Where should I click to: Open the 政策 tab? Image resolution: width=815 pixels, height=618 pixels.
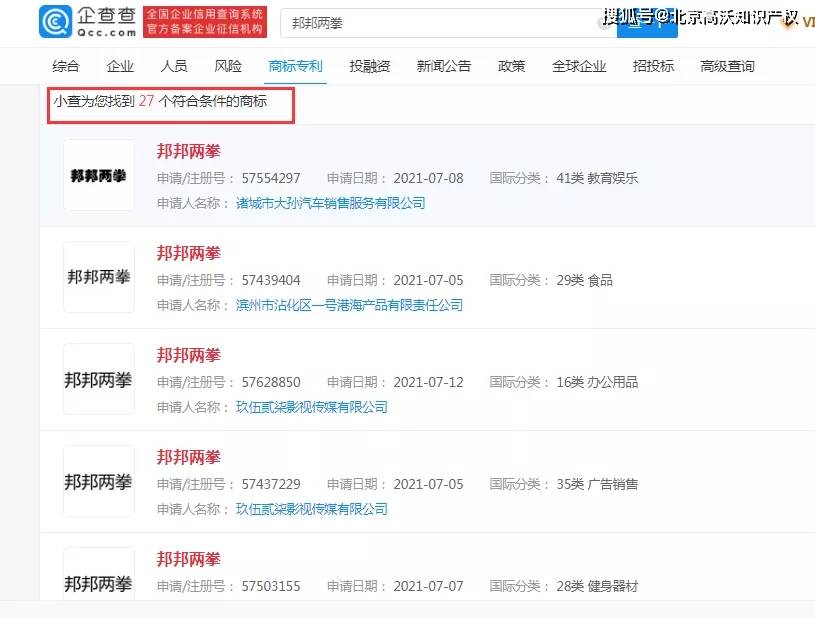511,66
